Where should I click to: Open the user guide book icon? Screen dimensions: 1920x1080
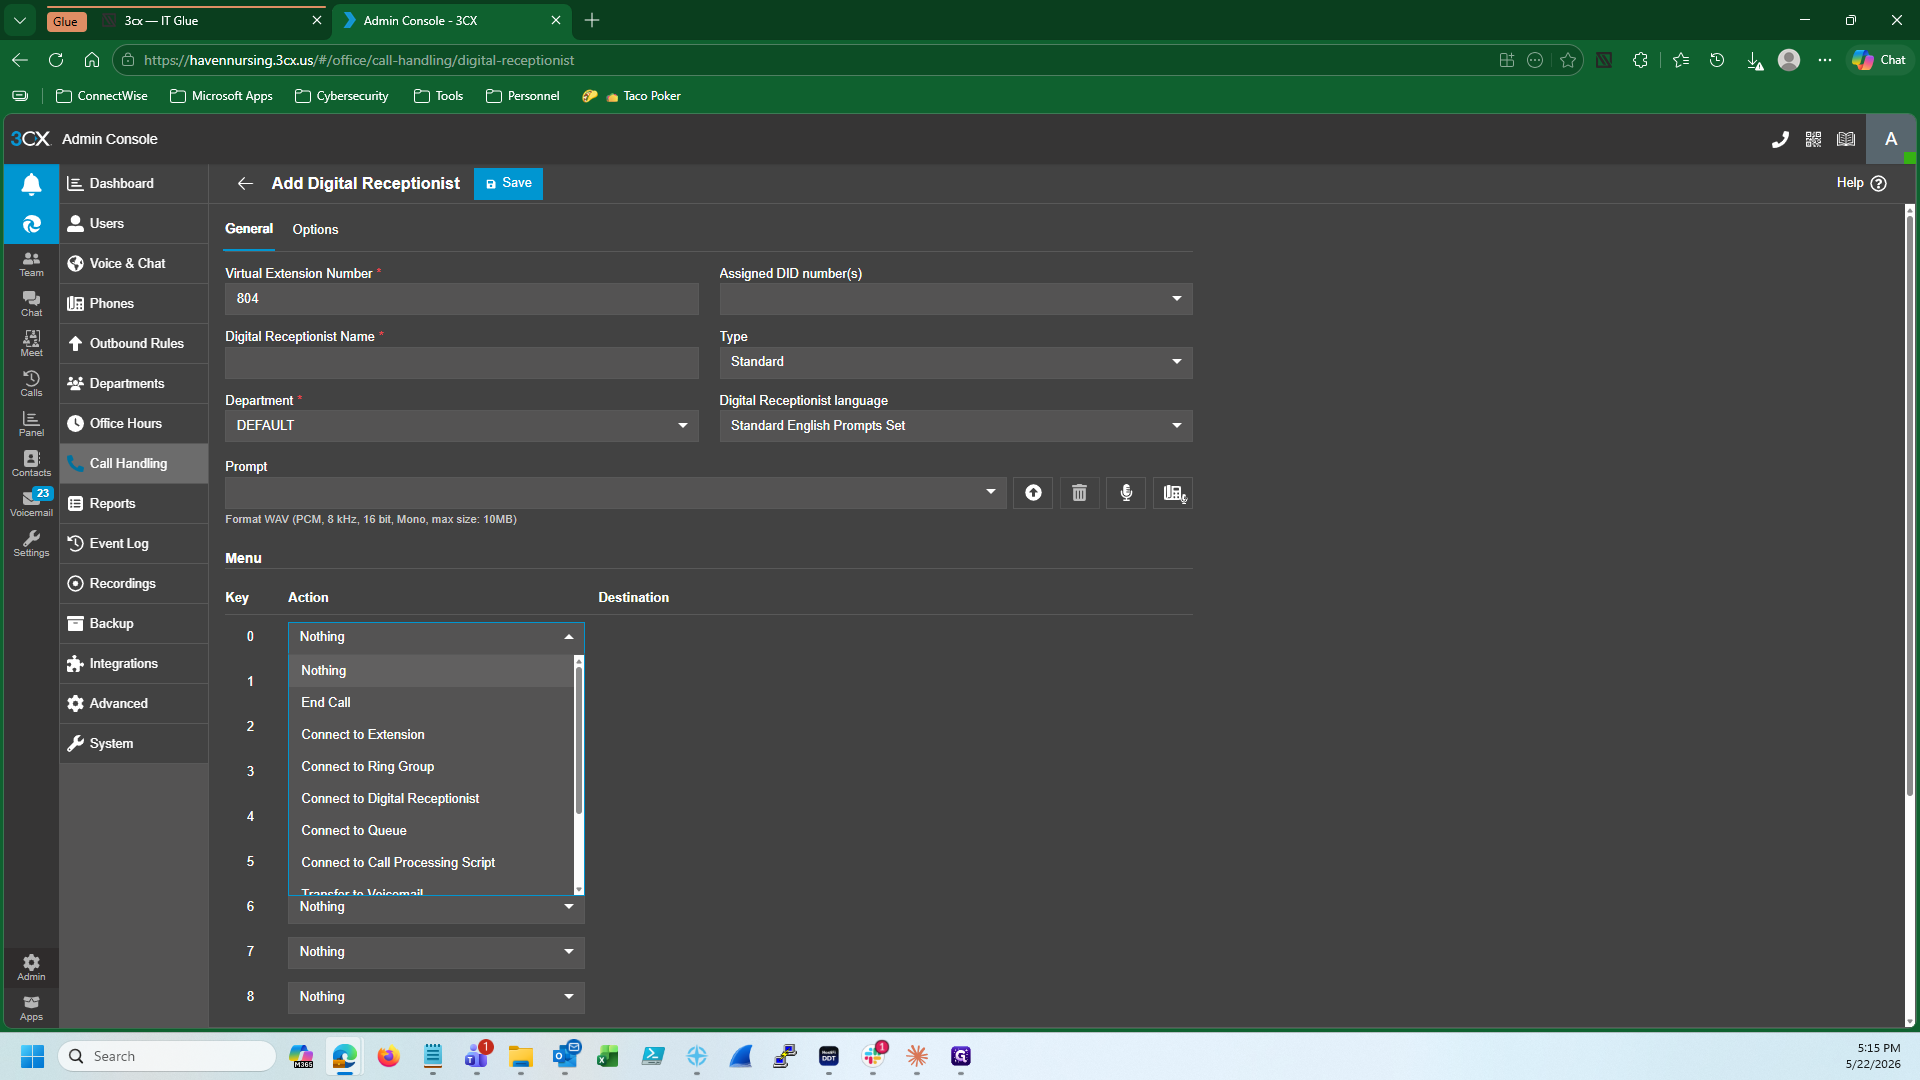point(1846,139)
